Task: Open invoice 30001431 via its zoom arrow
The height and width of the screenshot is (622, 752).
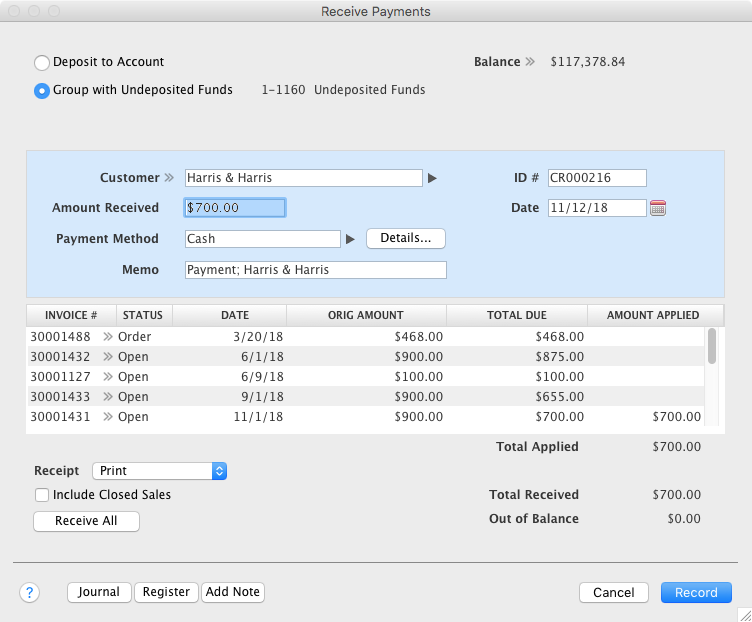Action: [x=108, y=417]
